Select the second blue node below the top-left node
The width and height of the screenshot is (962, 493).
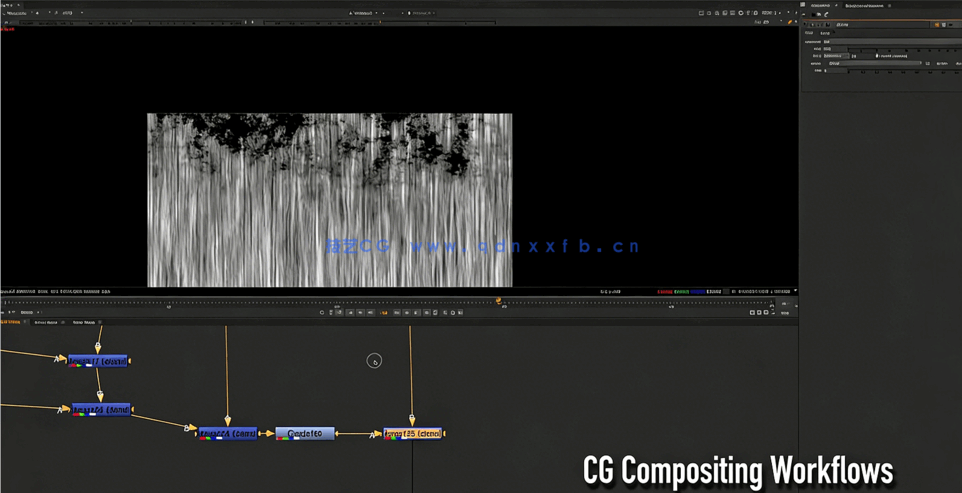101,410
